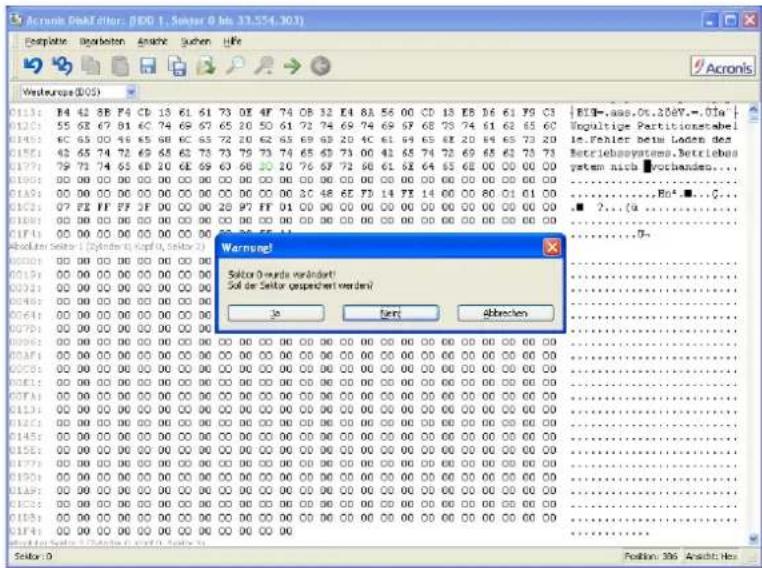This screenshot has width=762, height=568.
Task: Click the grey round Back icon
Action: (320, 66)
